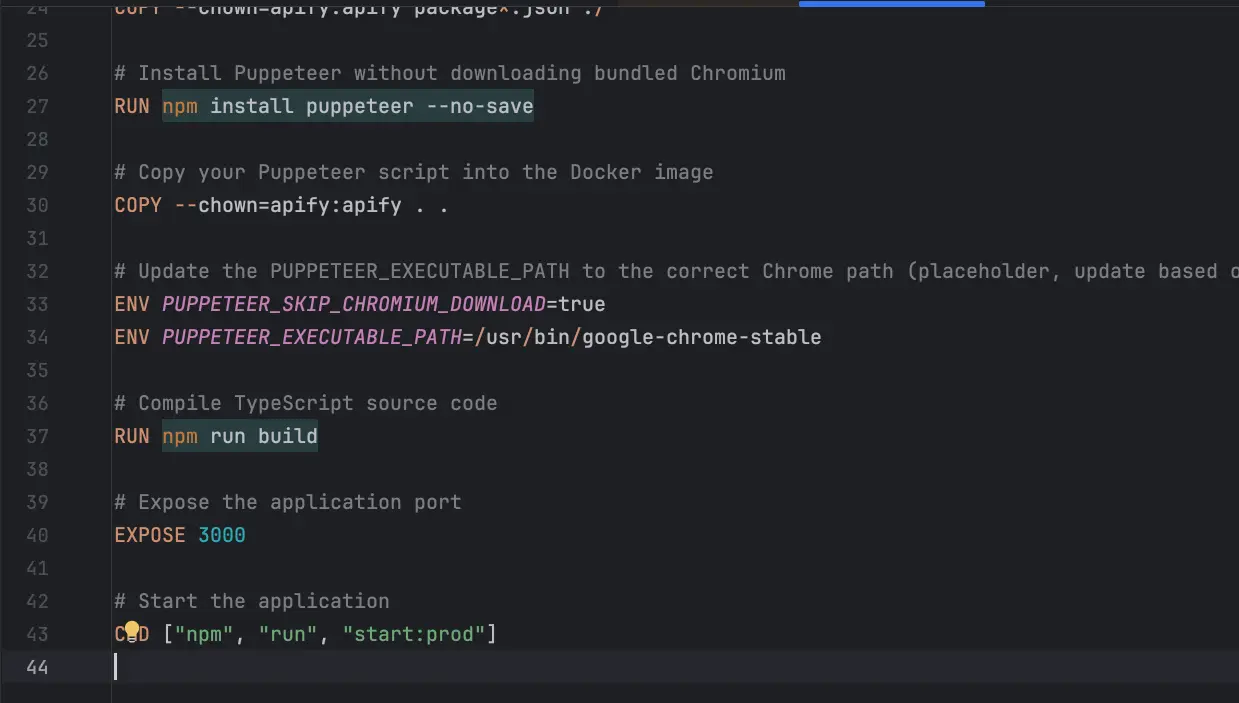The height and width of the screenshot is (703, 1239).
Task: Click the highlighted npm token on line 37
Action: coord(180,436)
